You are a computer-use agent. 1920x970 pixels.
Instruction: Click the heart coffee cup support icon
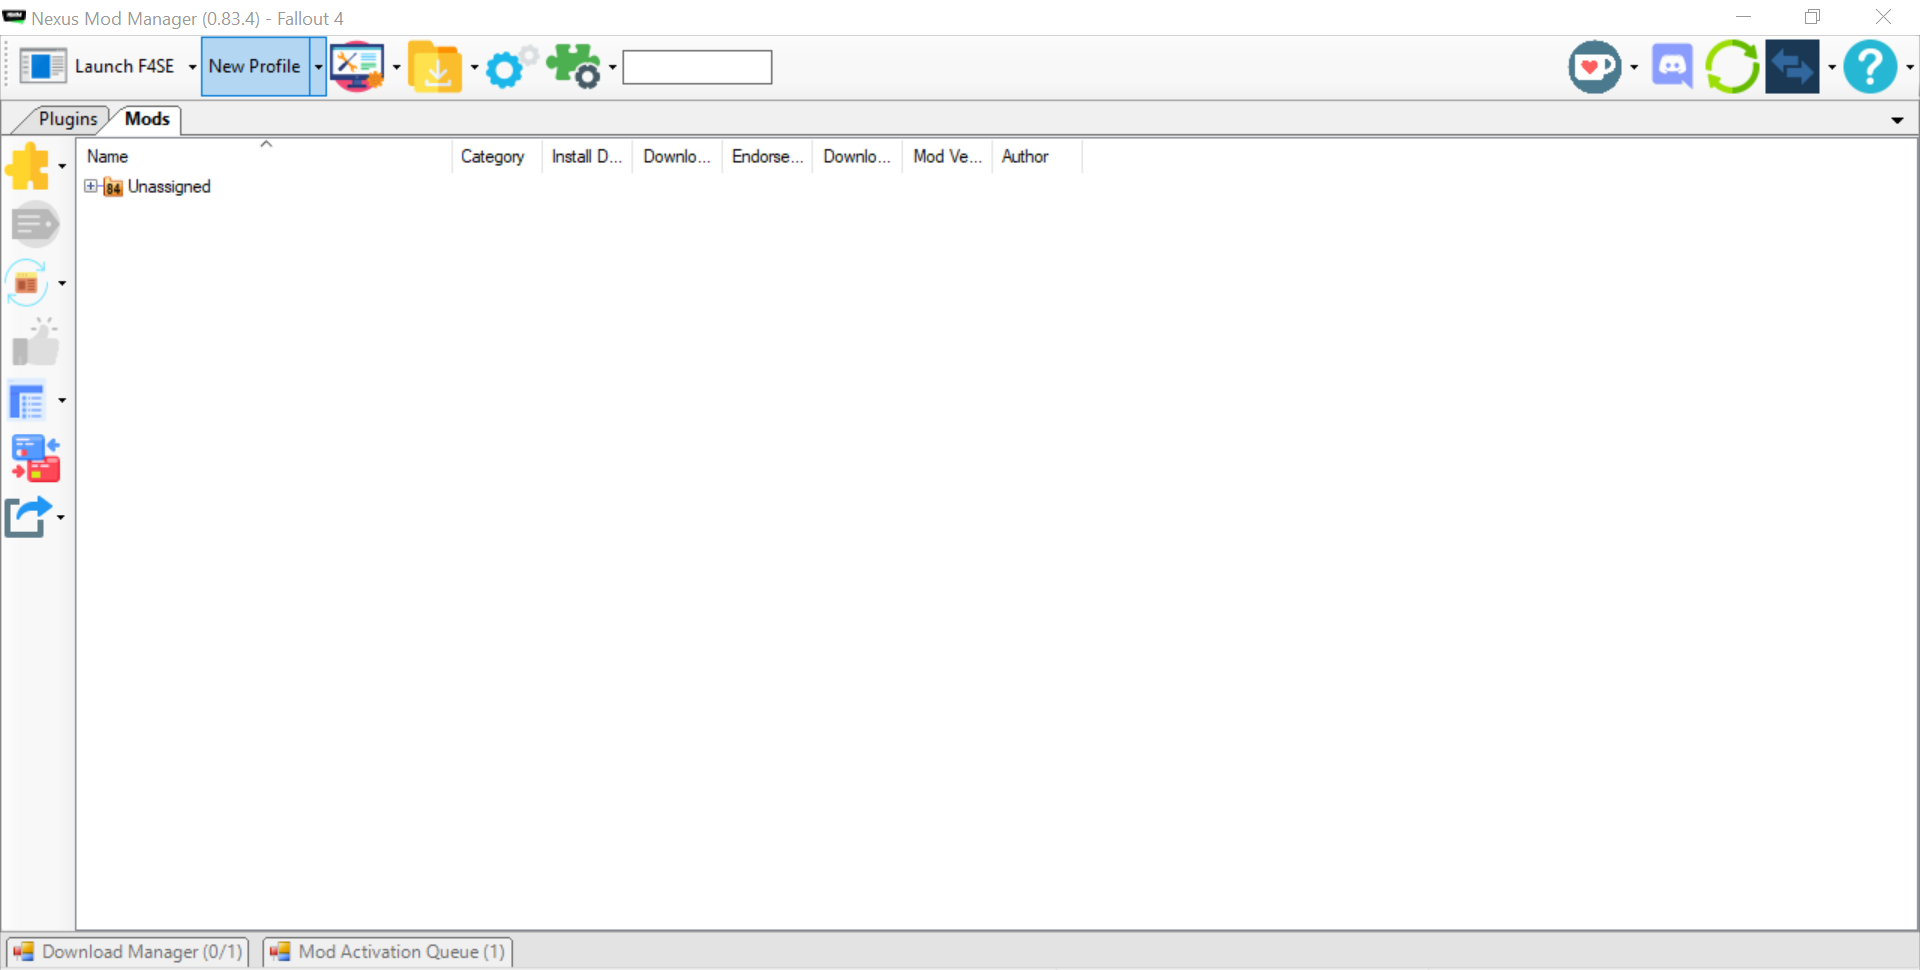(x=1595, y=67)
